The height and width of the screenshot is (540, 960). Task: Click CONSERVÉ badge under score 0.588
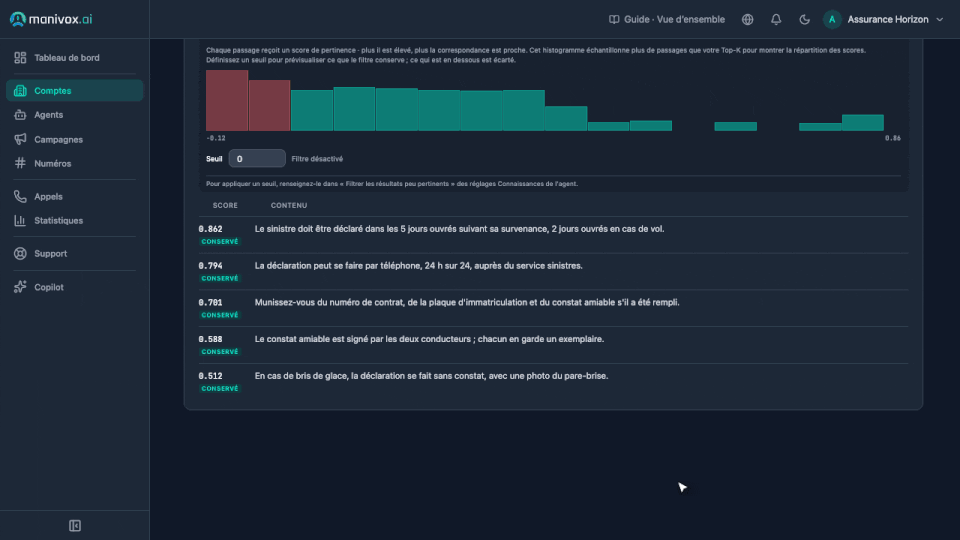click(220, 352)
